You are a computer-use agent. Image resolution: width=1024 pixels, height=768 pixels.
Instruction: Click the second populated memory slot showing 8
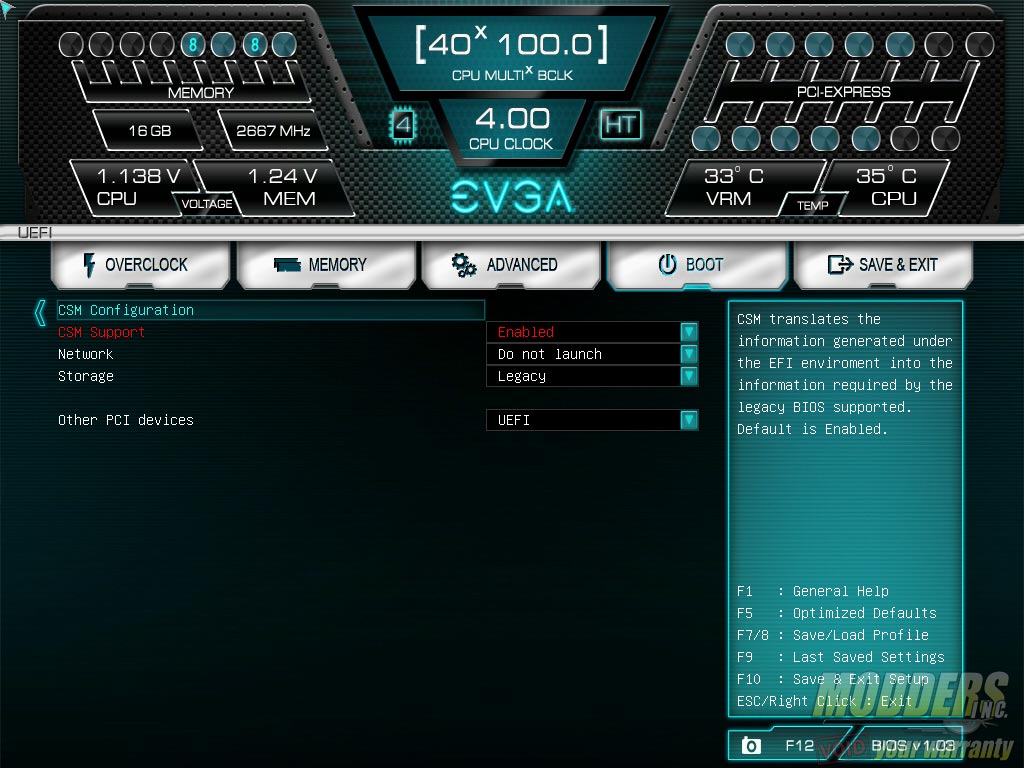point(255,44)
